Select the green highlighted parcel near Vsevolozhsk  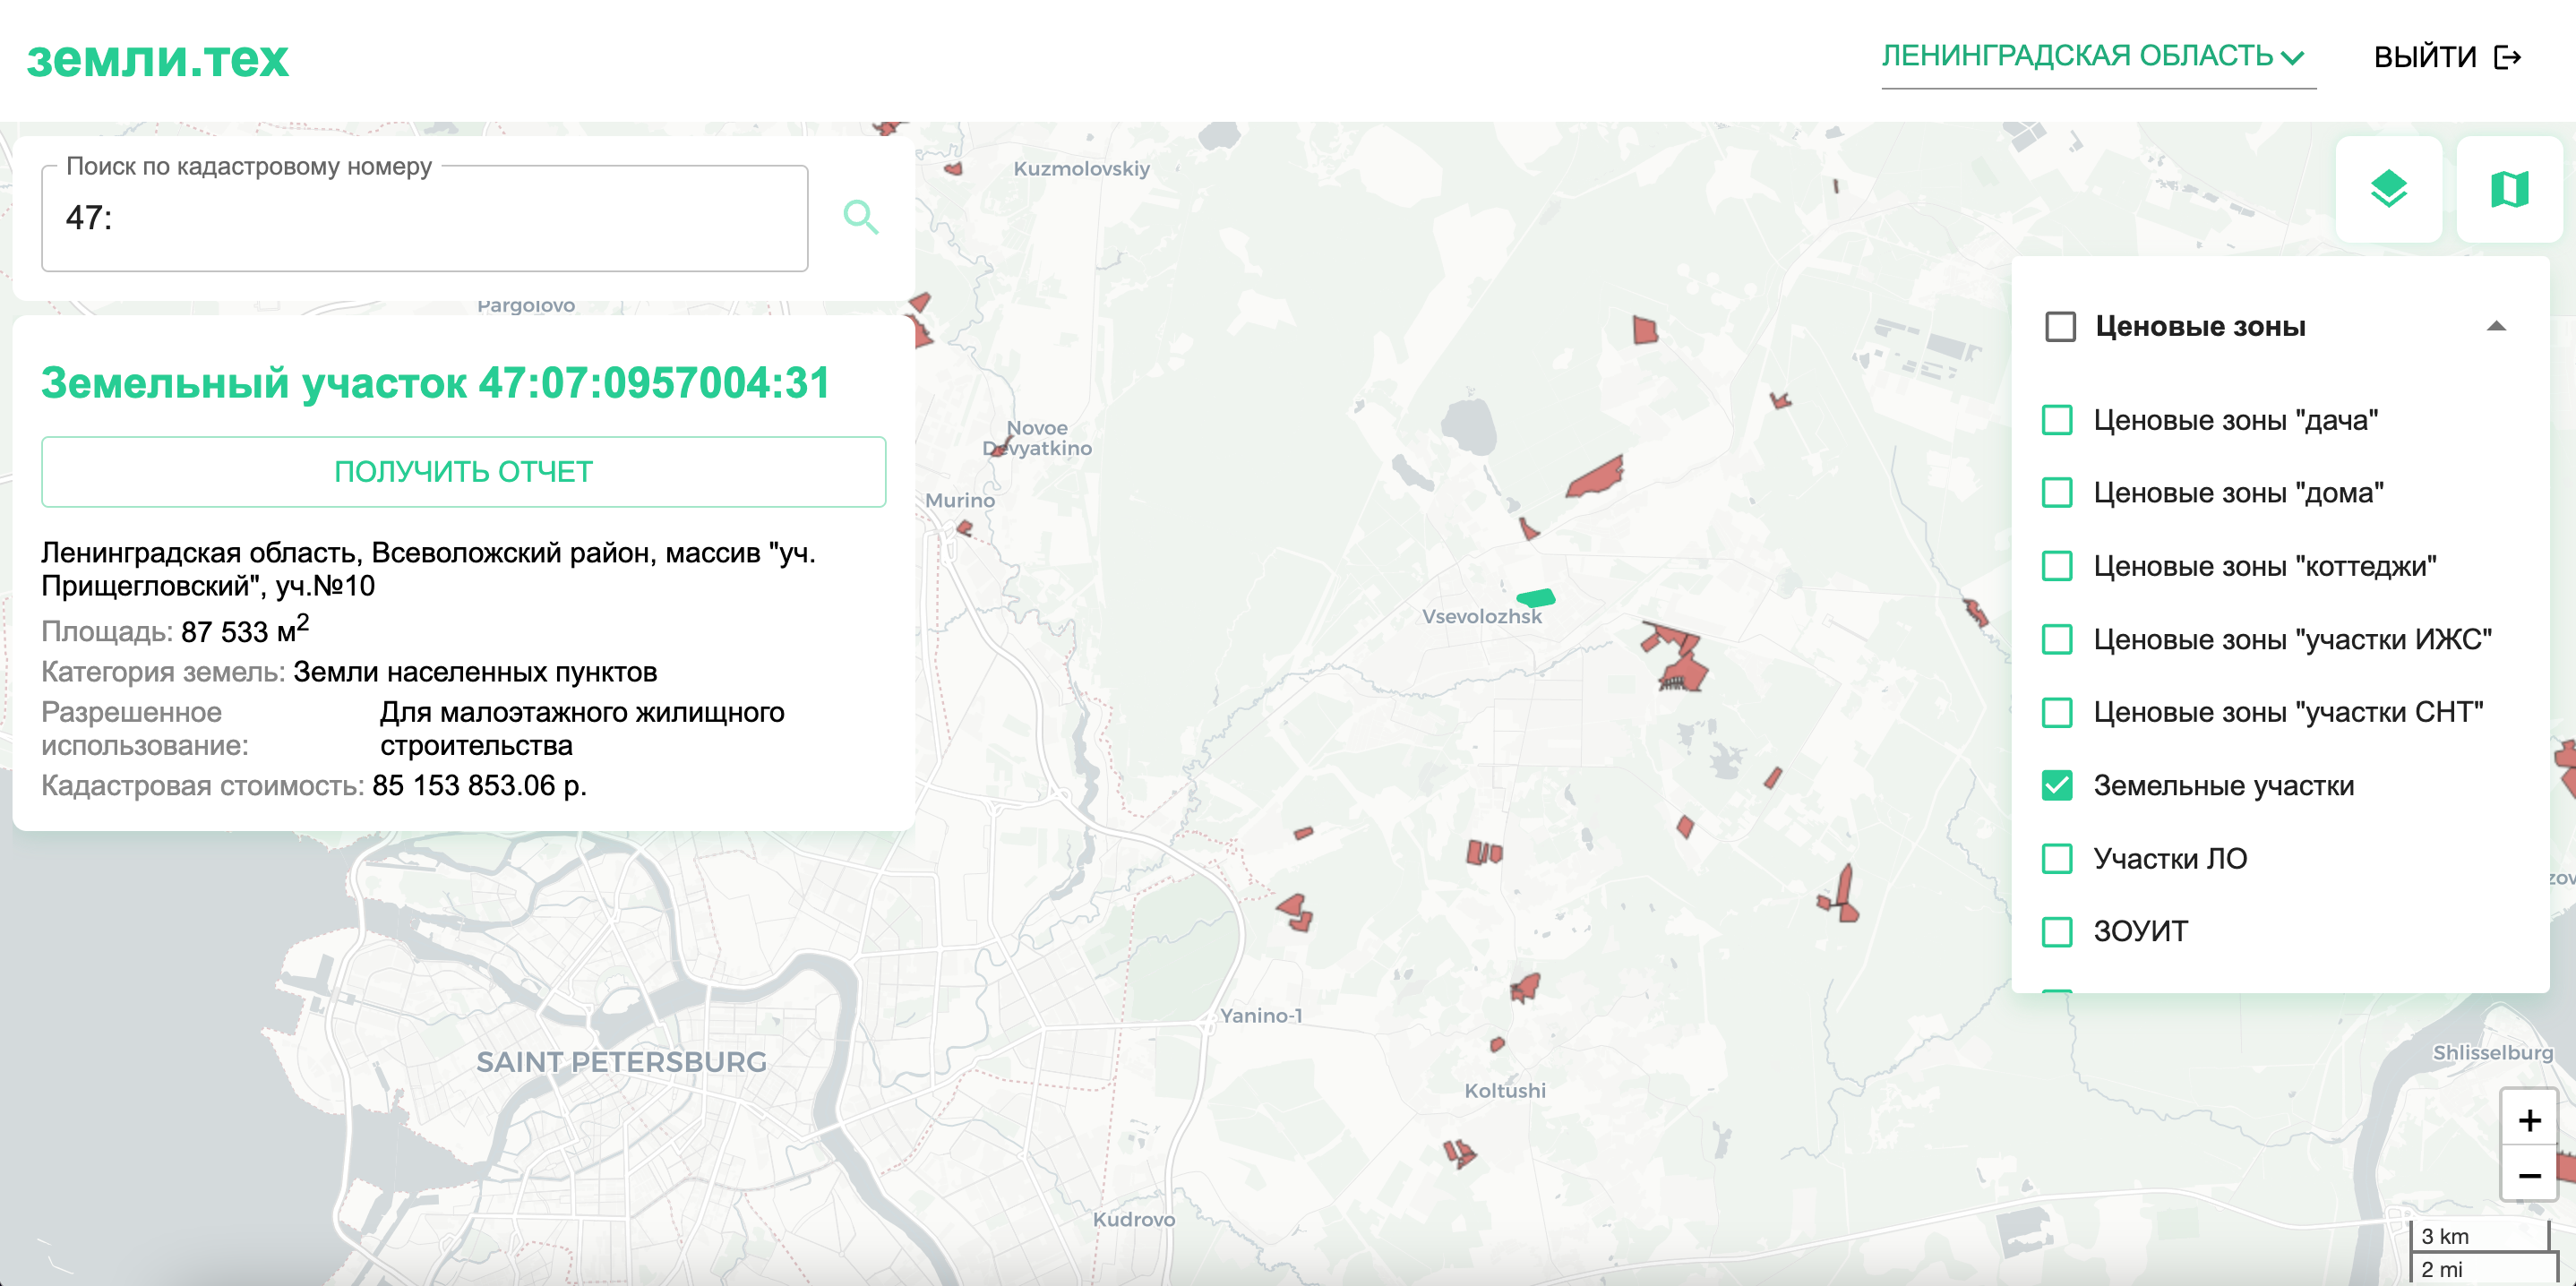pyautogui.click(x=1536, y=598)
